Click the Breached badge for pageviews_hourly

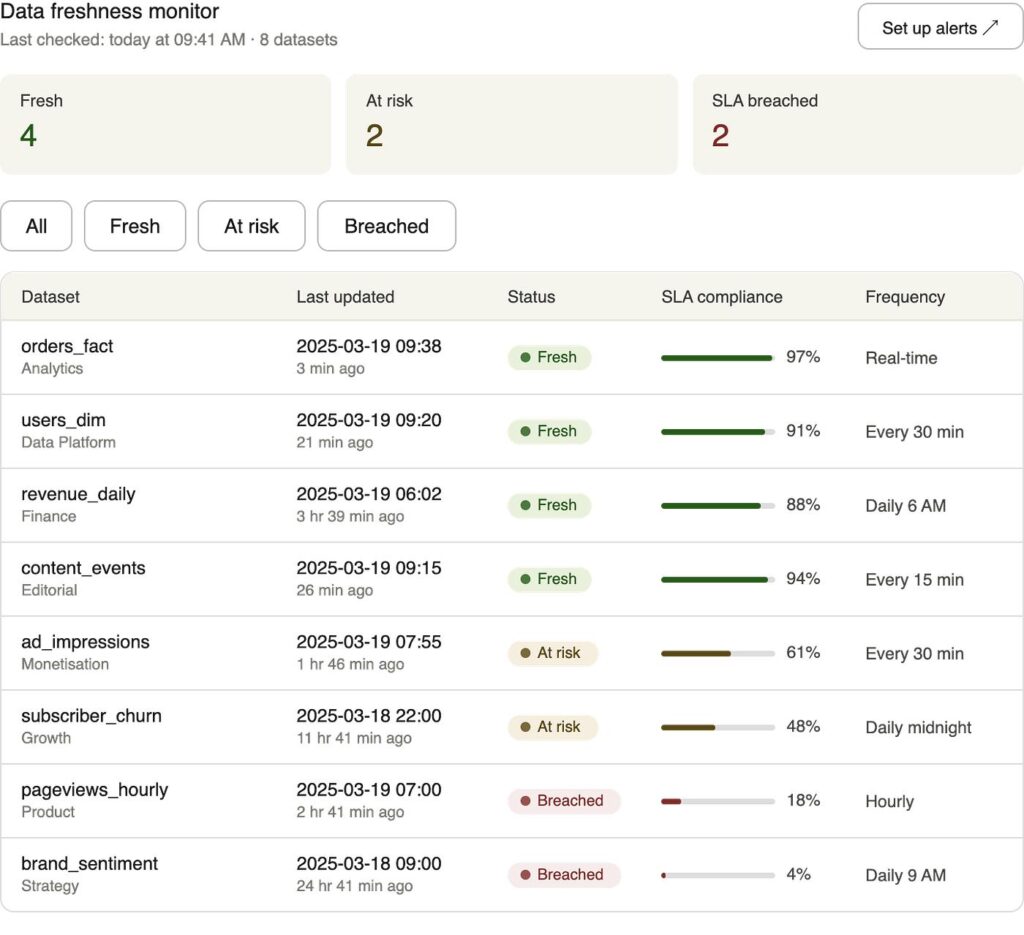point(564,800)
